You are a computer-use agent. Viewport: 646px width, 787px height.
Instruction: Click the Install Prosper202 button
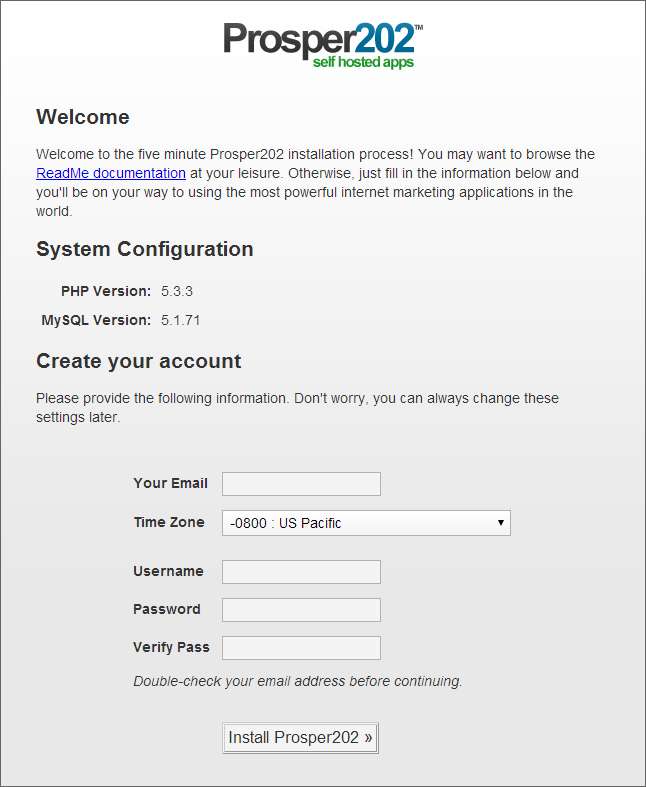(x=300, y=738)
